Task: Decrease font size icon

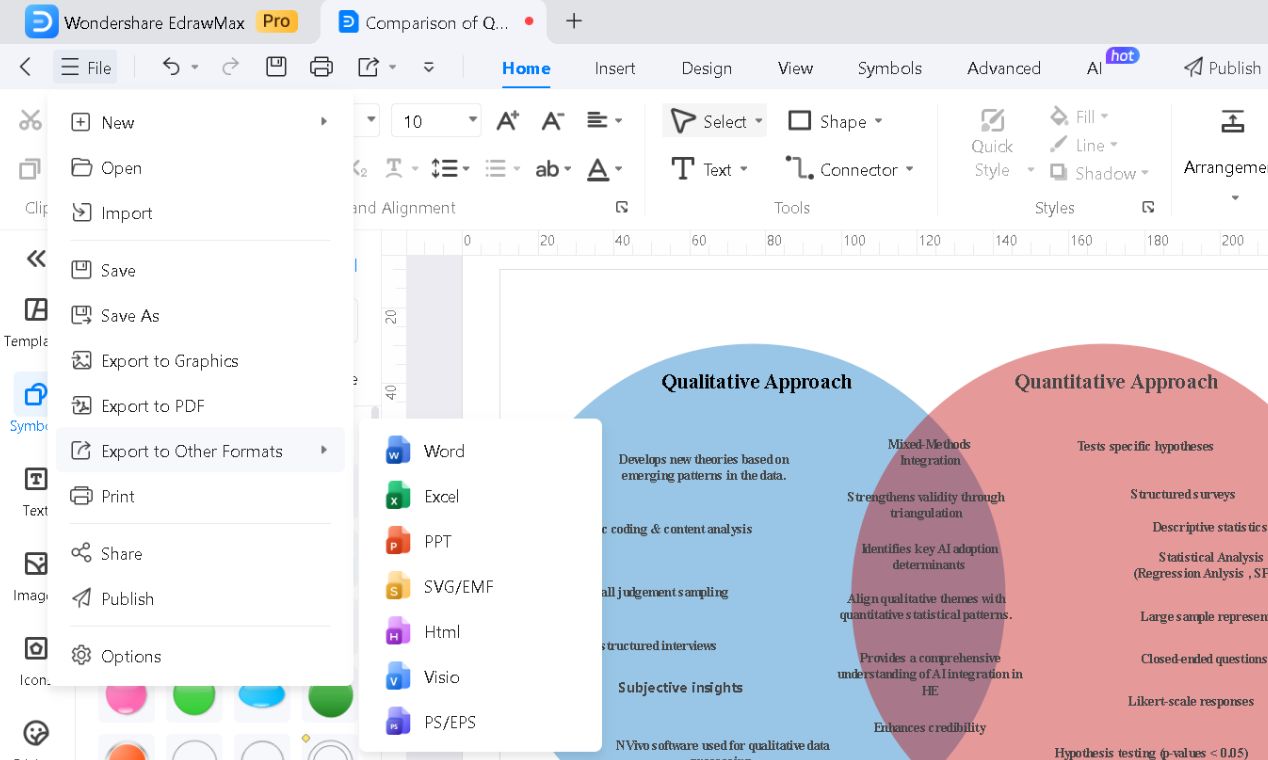Action: (x=552, y=121)
